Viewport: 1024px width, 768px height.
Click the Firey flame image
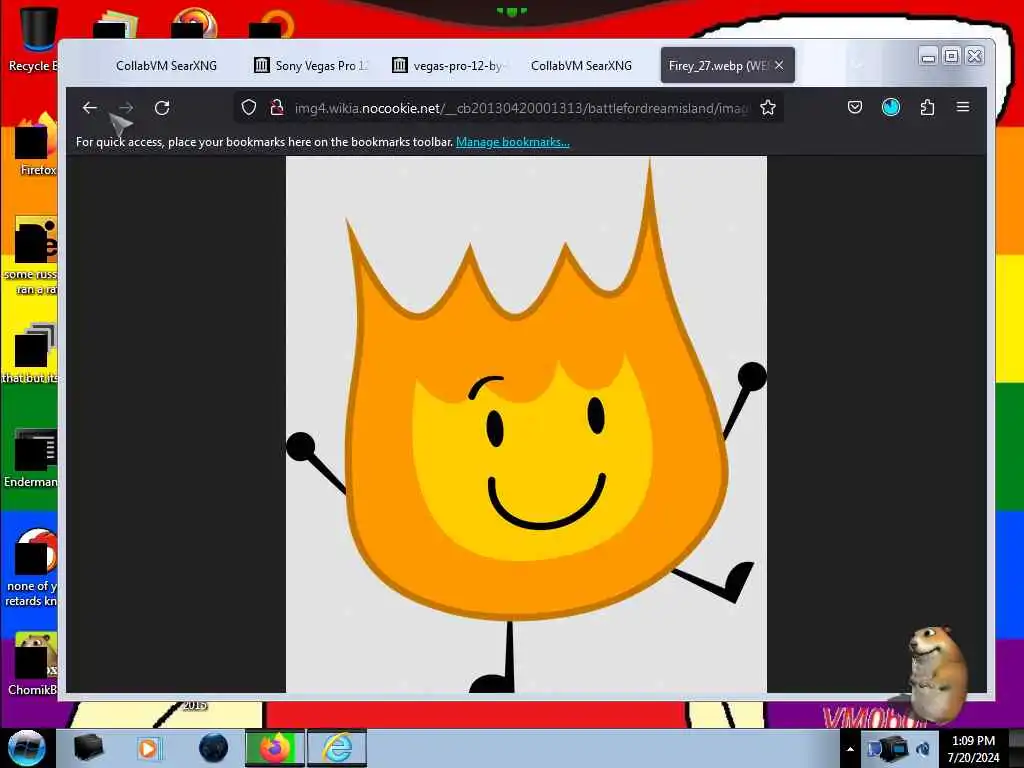pyautogui.click(x=526, y=424)
